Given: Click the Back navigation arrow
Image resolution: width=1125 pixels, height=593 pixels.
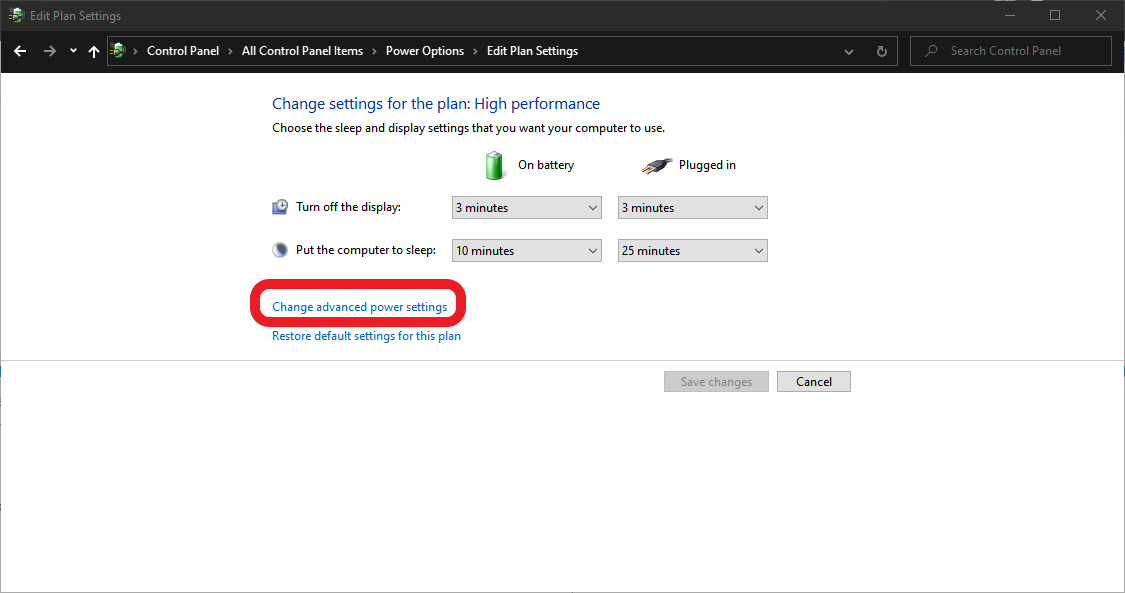Looking at the screenshot, I should 20,51.
